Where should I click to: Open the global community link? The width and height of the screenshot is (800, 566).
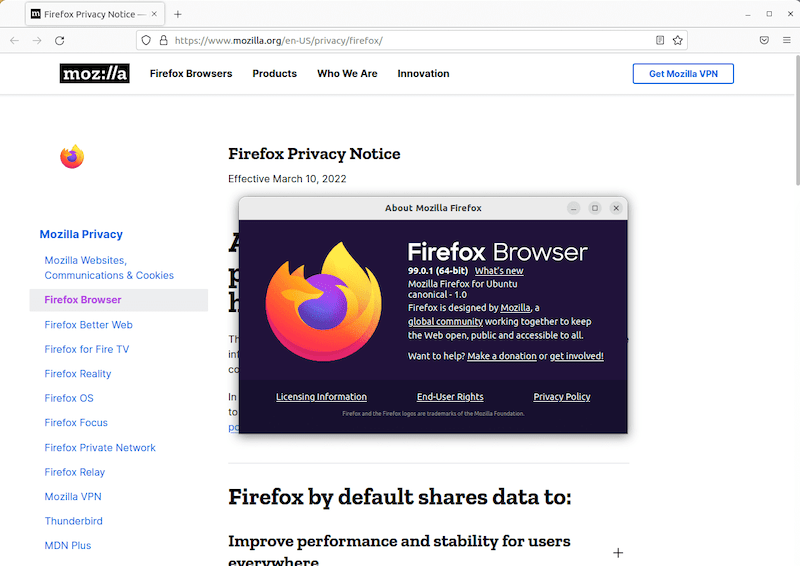click(x=445, y=322)
